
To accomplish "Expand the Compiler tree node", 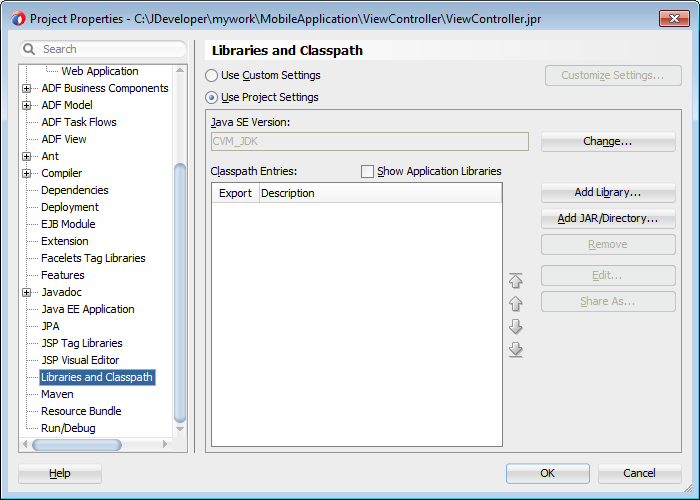I will pos(27,173).
